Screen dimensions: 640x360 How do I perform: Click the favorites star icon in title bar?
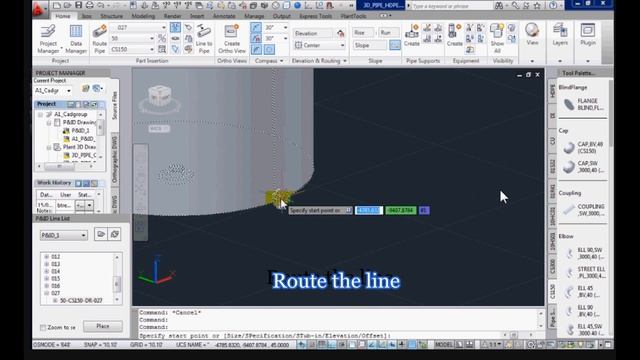[537, 6]
